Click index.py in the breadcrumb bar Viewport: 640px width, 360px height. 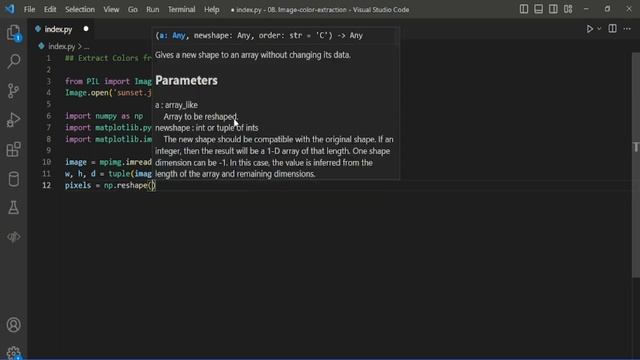coord(62,47)
